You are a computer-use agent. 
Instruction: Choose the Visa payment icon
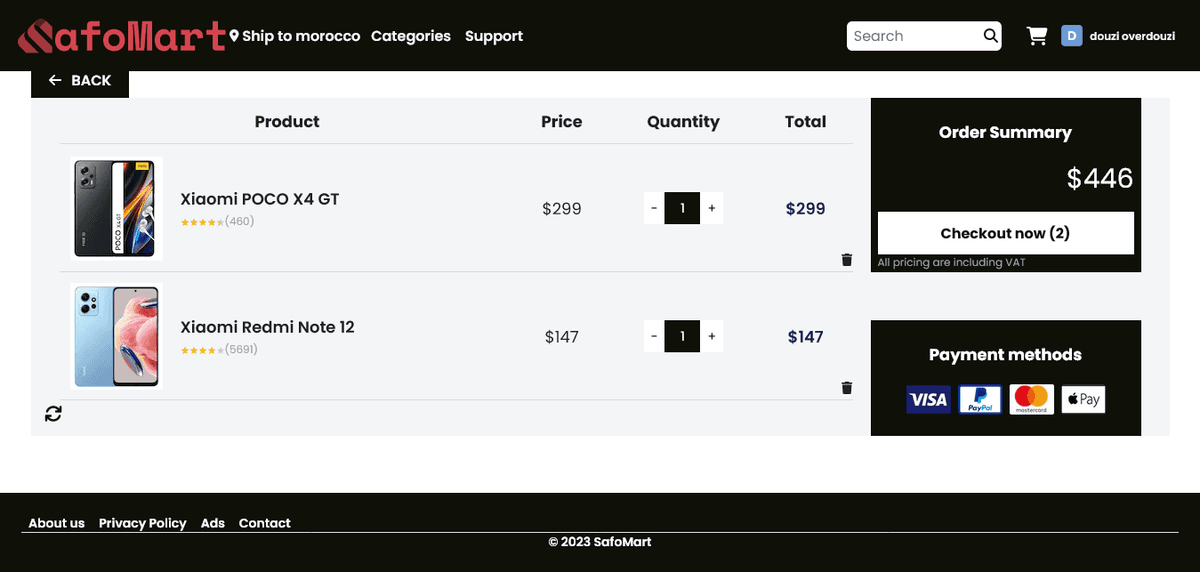pyautogui.click(x=928, y=400)
